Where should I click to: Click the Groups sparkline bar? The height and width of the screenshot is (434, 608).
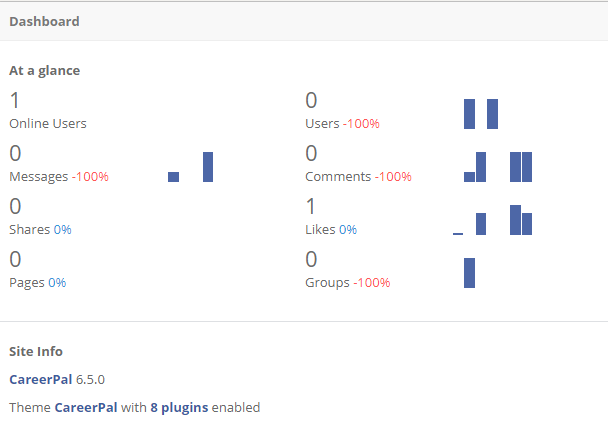[469, 273]
